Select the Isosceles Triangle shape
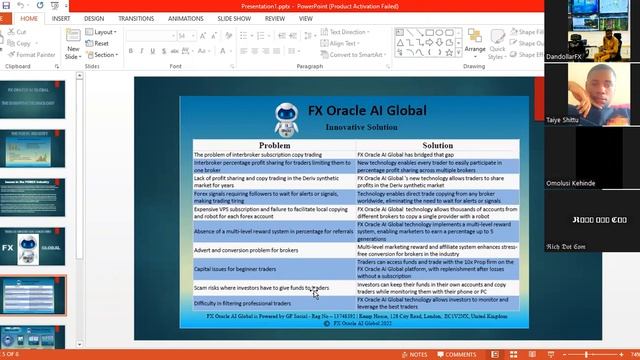The width and height of the screenshot is (640, 360). coord(400,42)
